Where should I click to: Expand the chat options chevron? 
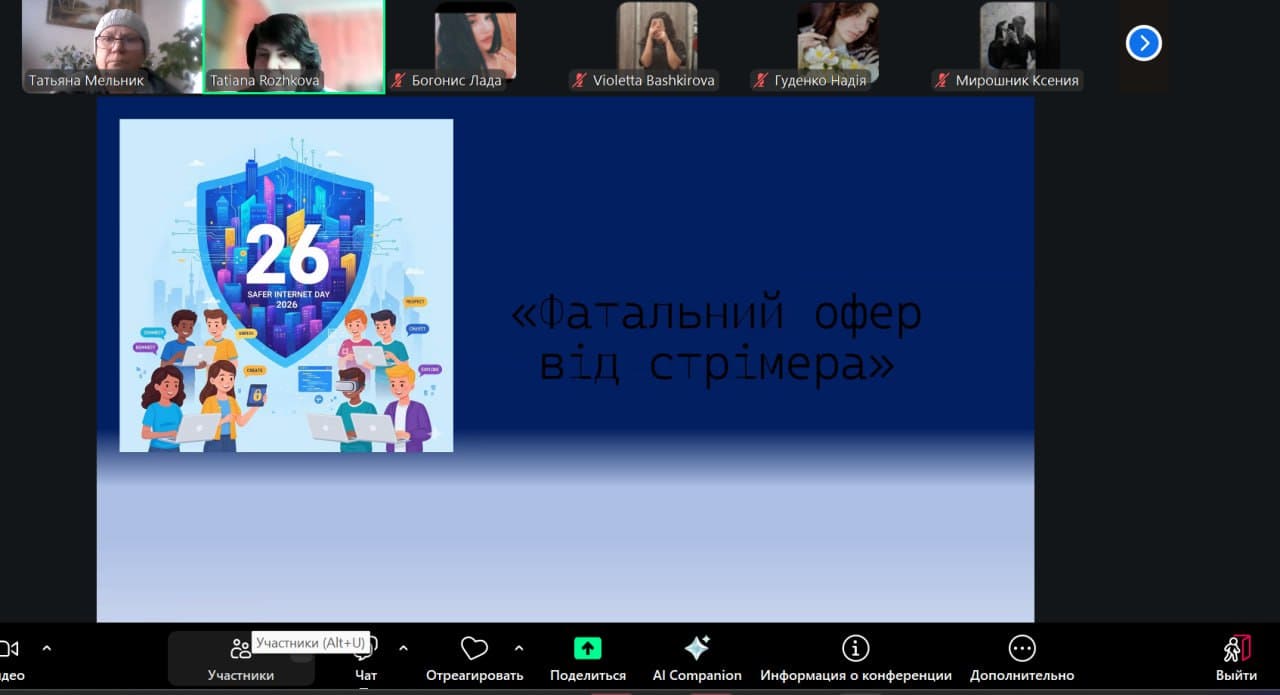(x=403, y=648)
